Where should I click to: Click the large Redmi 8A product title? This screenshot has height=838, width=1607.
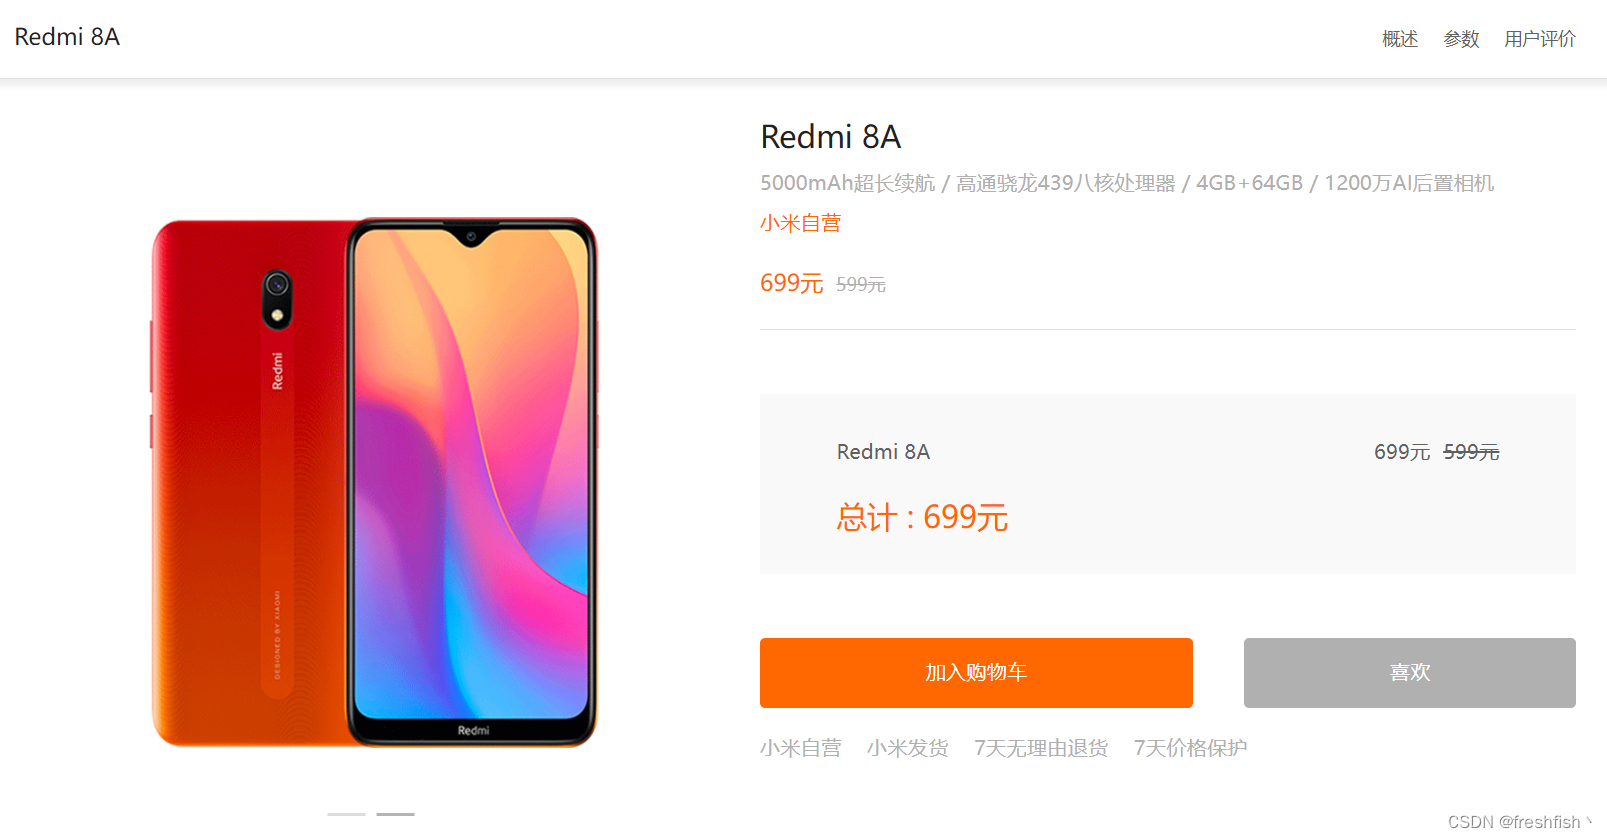point(830,137)
